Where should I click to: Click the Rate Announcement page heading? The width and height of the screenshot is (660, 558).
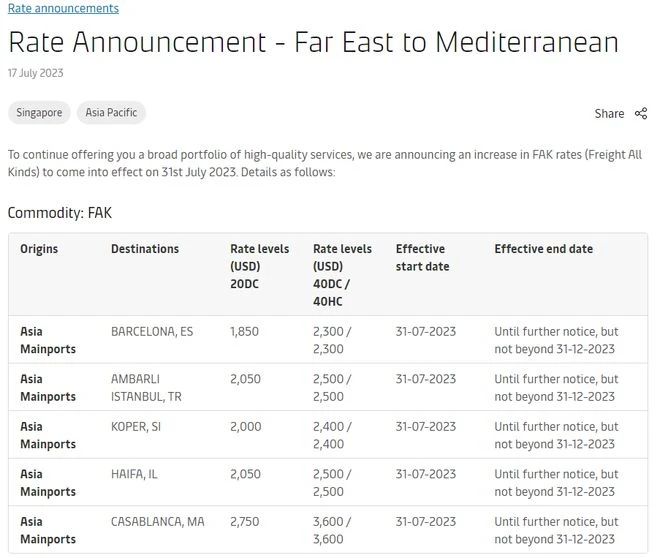[x=313, y=42]
